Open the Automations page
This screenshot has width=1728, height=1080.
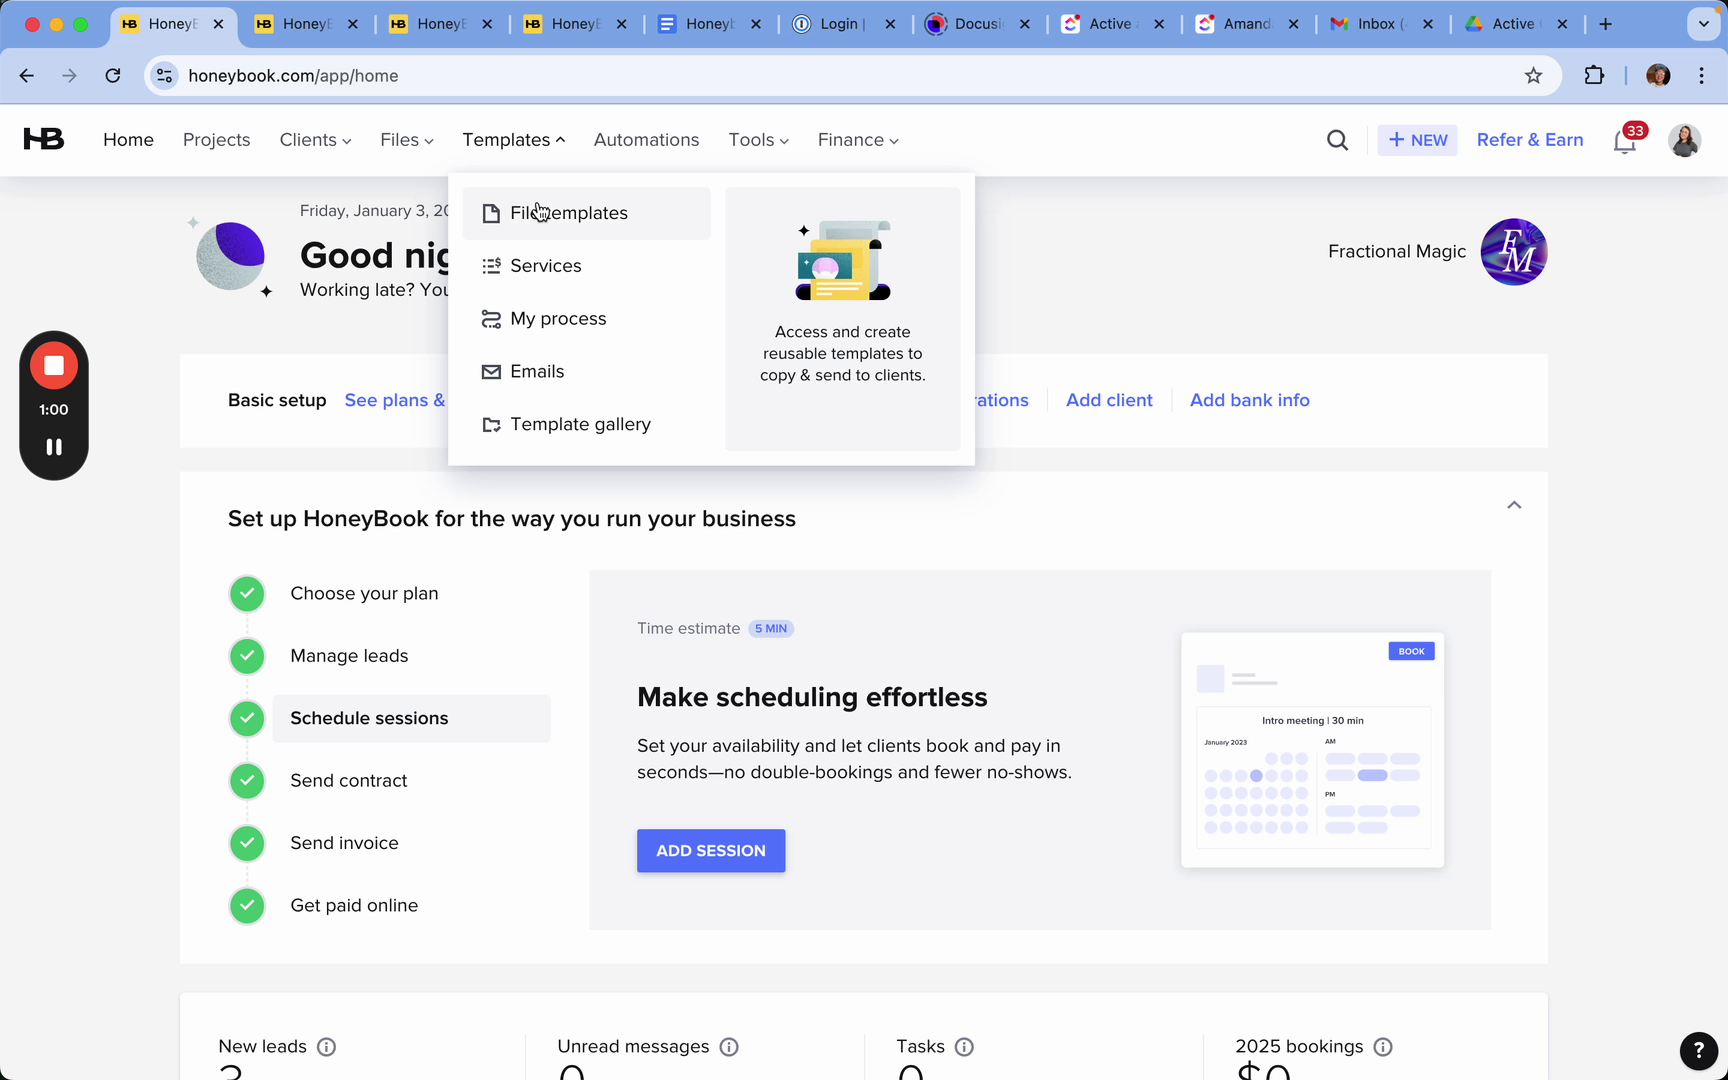(647, 140)
